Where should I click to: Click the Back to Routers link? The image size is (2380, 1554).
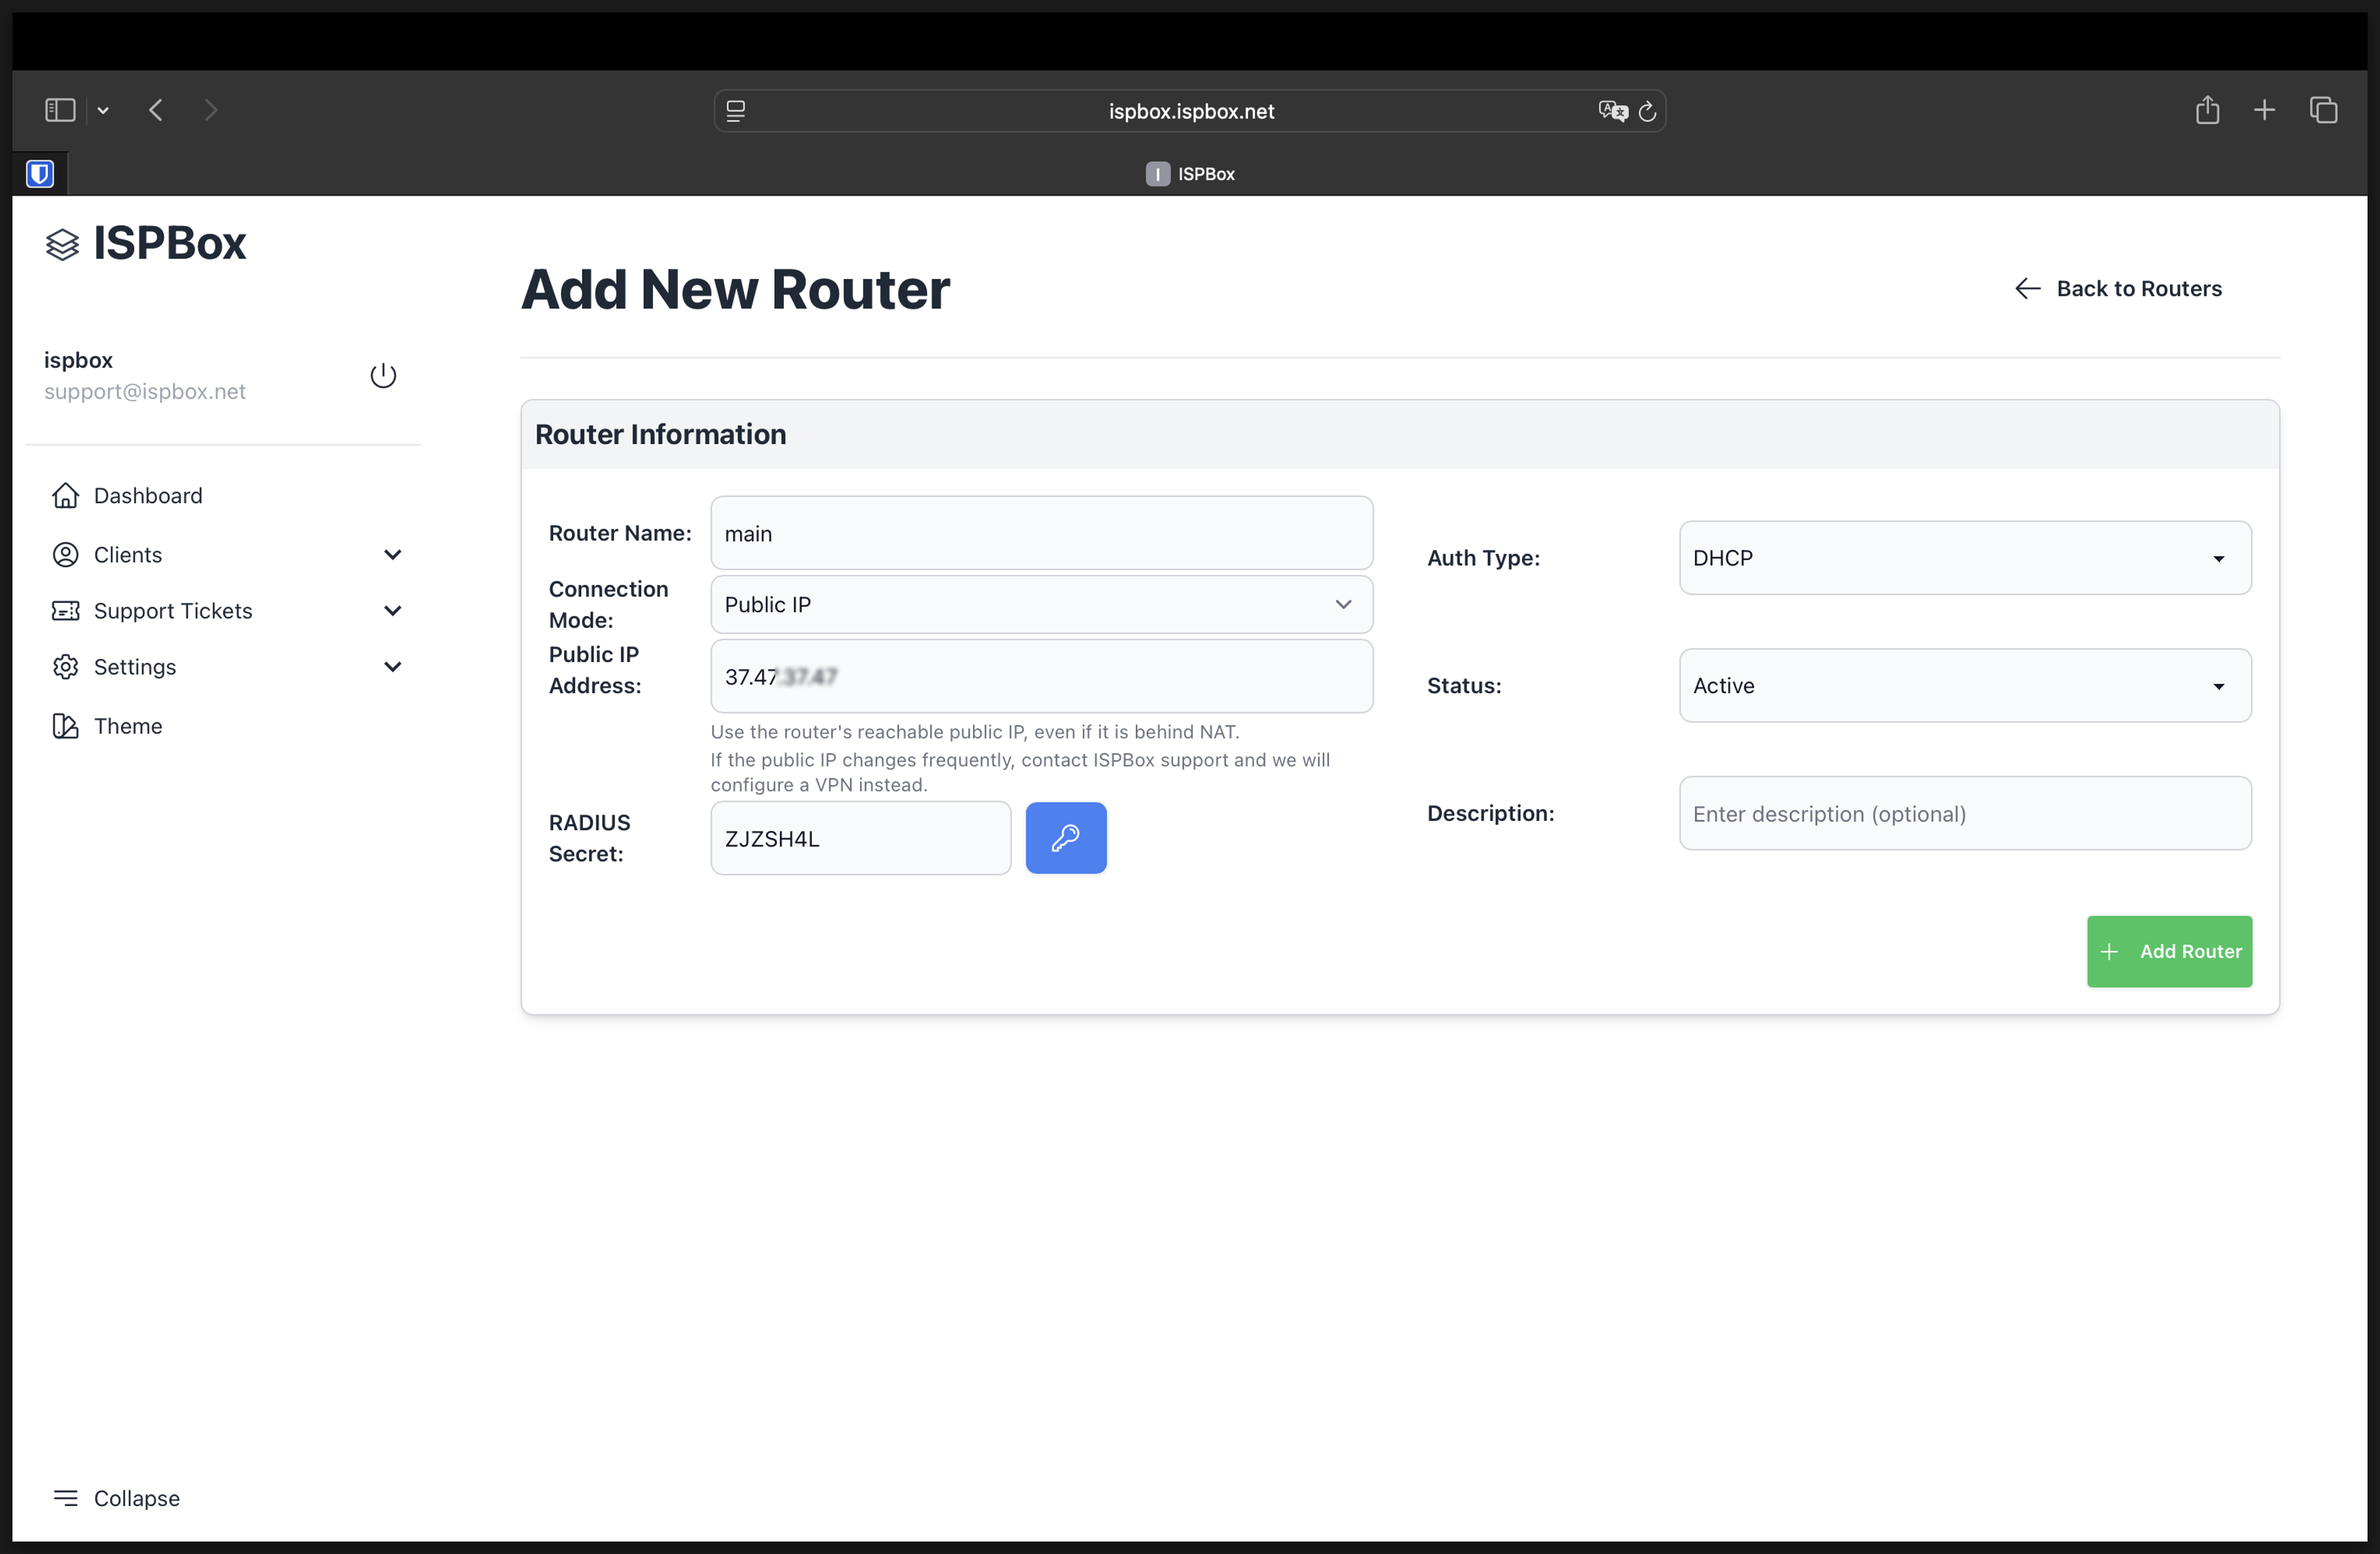(x=2118, y=288)
